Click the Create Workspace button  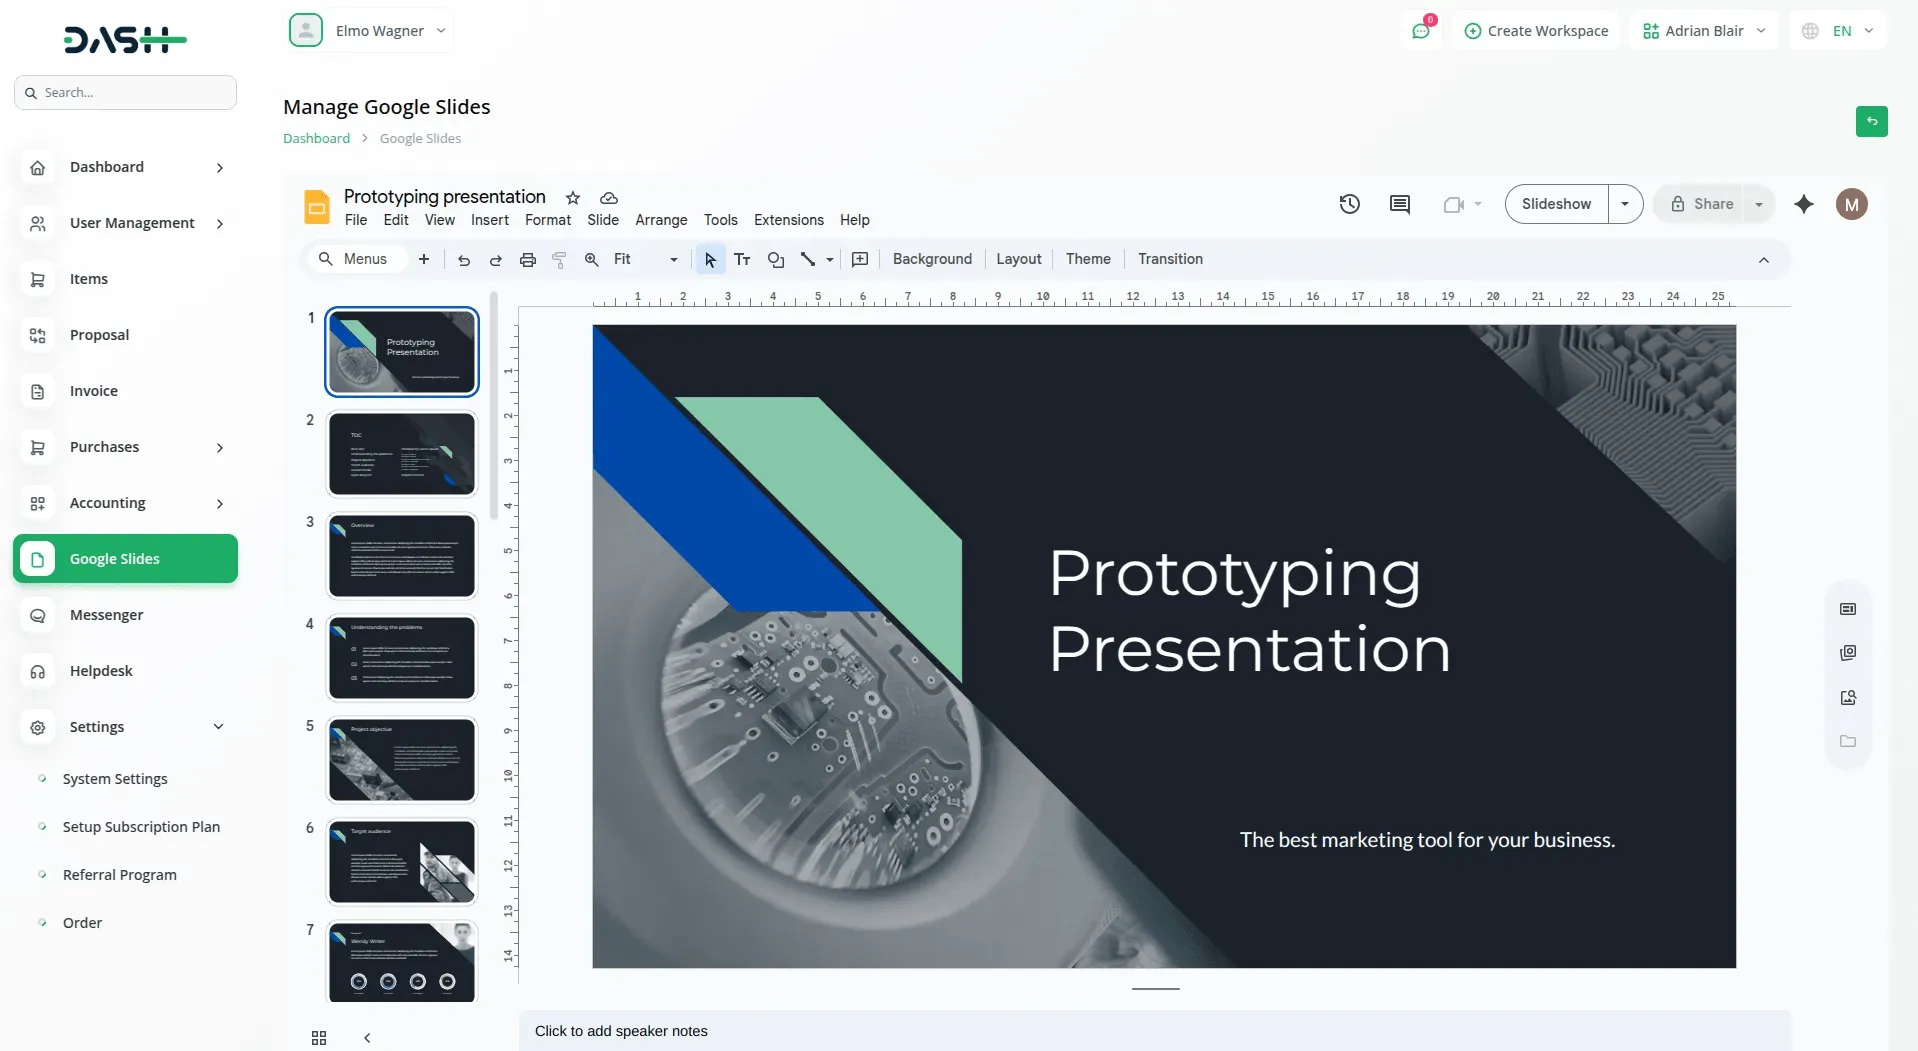coord(1537,30)
